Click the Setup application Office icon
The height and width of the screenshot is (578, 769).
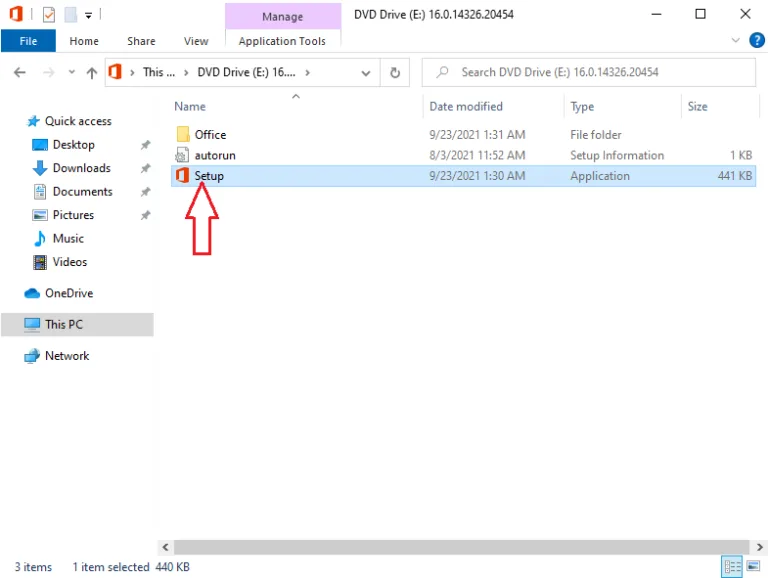click(182, 176)
